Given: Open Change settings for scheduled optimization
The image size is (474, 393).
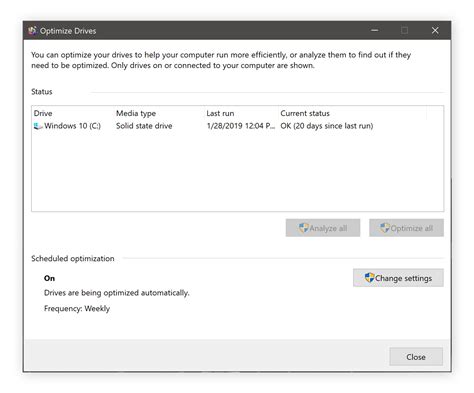Looking at the screenshot, I should click(x=398, y=278).
